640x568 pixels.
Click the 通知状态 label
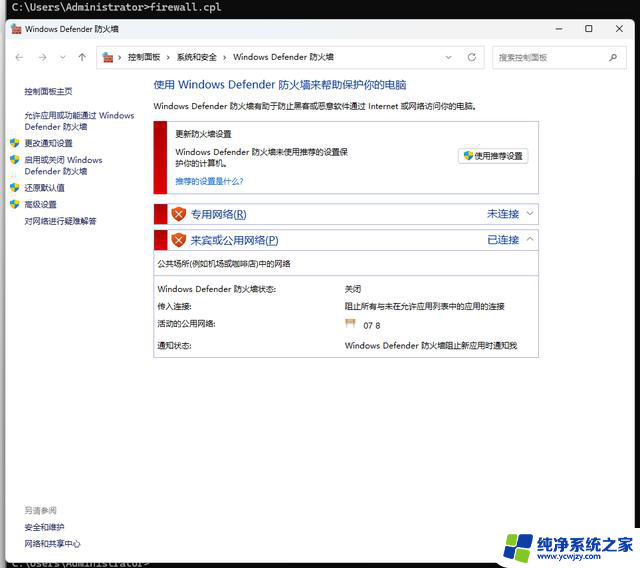[x=174, y=346]
